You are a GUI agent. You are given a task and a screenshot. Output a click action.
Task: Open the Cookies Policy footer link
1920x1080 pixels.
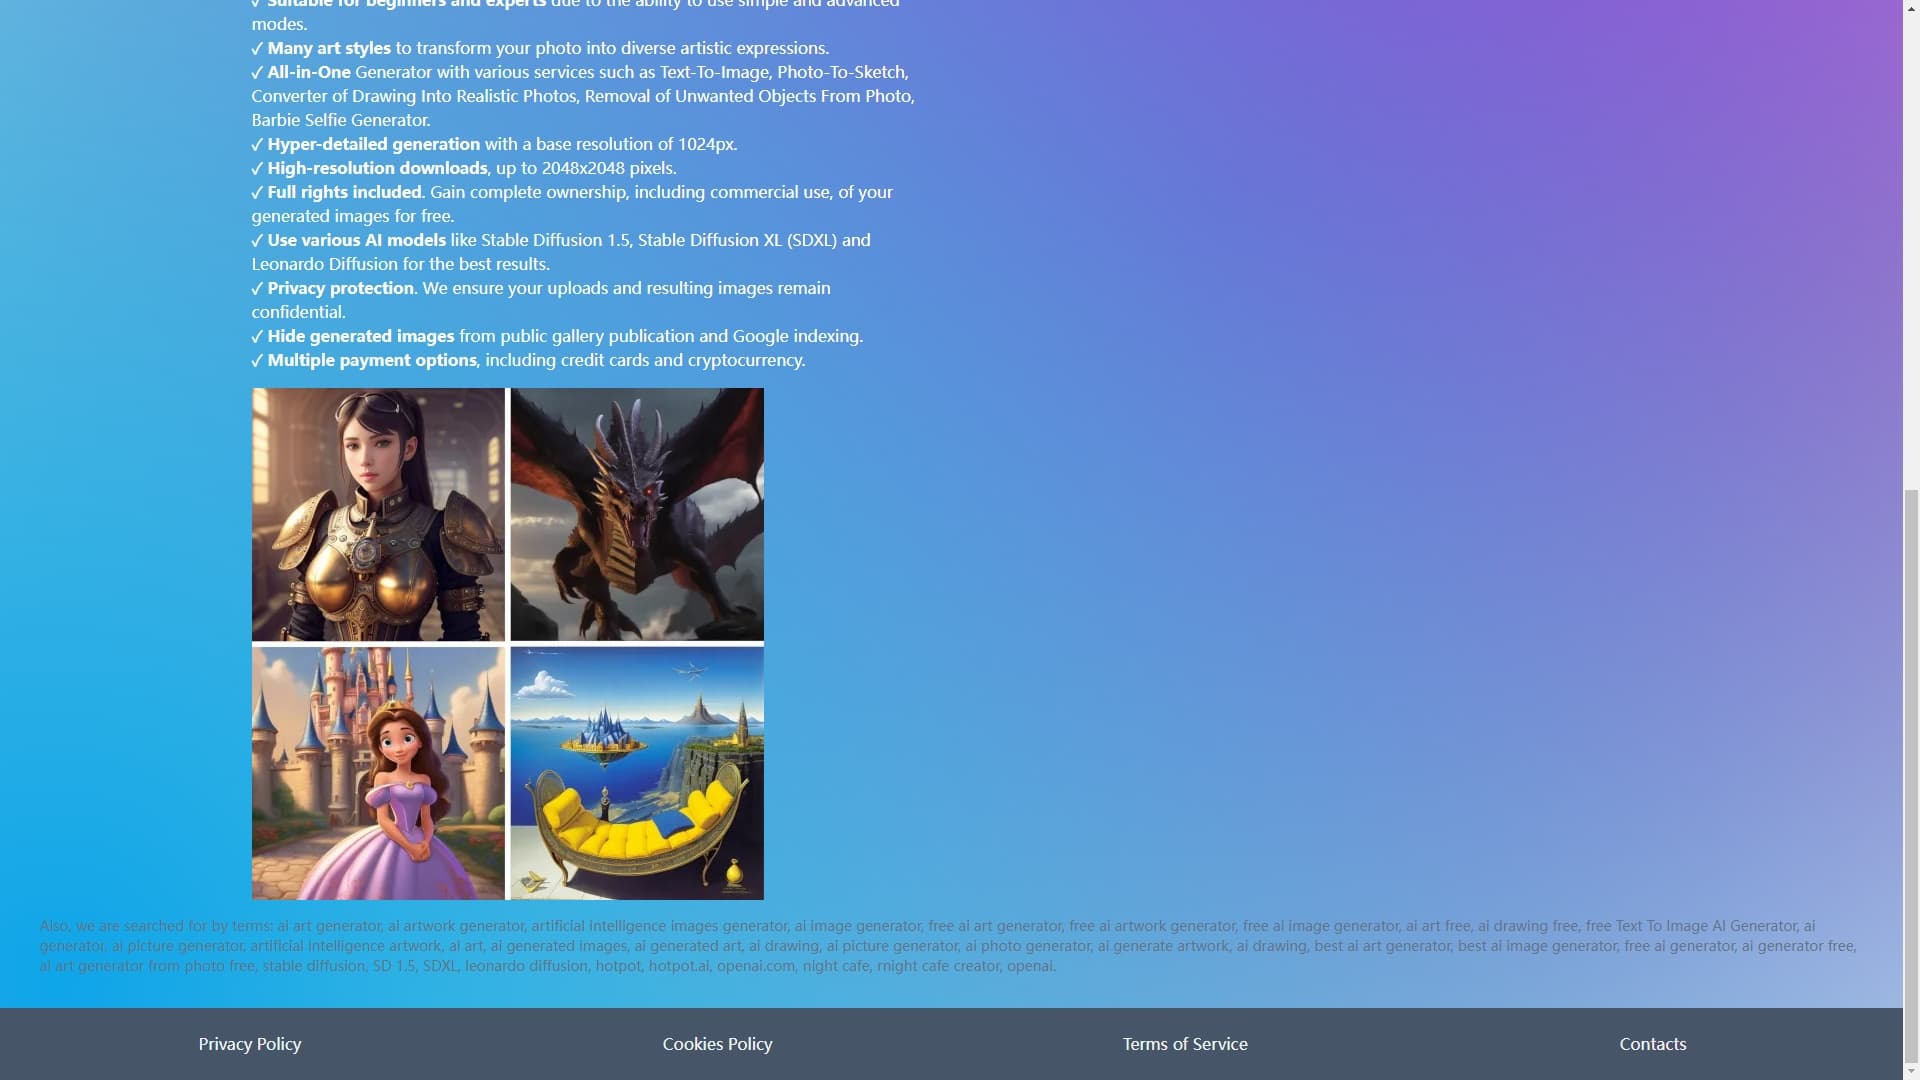coord(717,1043)
